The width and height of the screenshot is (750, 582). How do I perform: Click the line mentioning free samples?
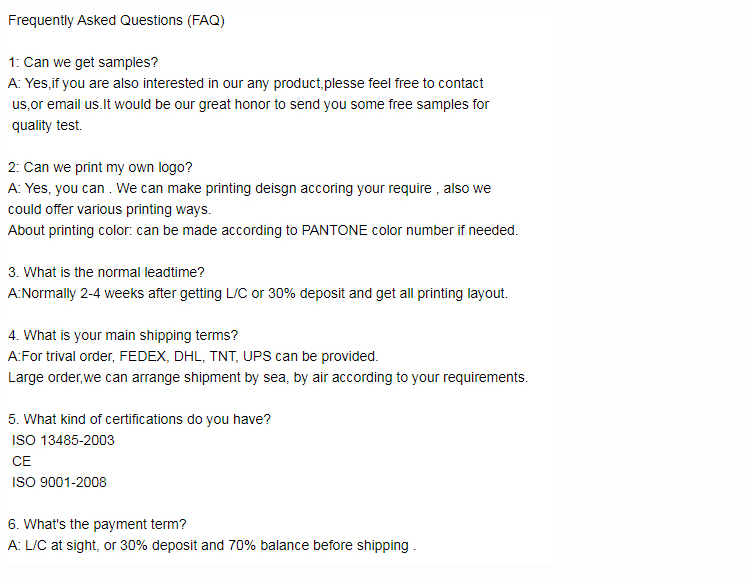(x=250, y=104)
